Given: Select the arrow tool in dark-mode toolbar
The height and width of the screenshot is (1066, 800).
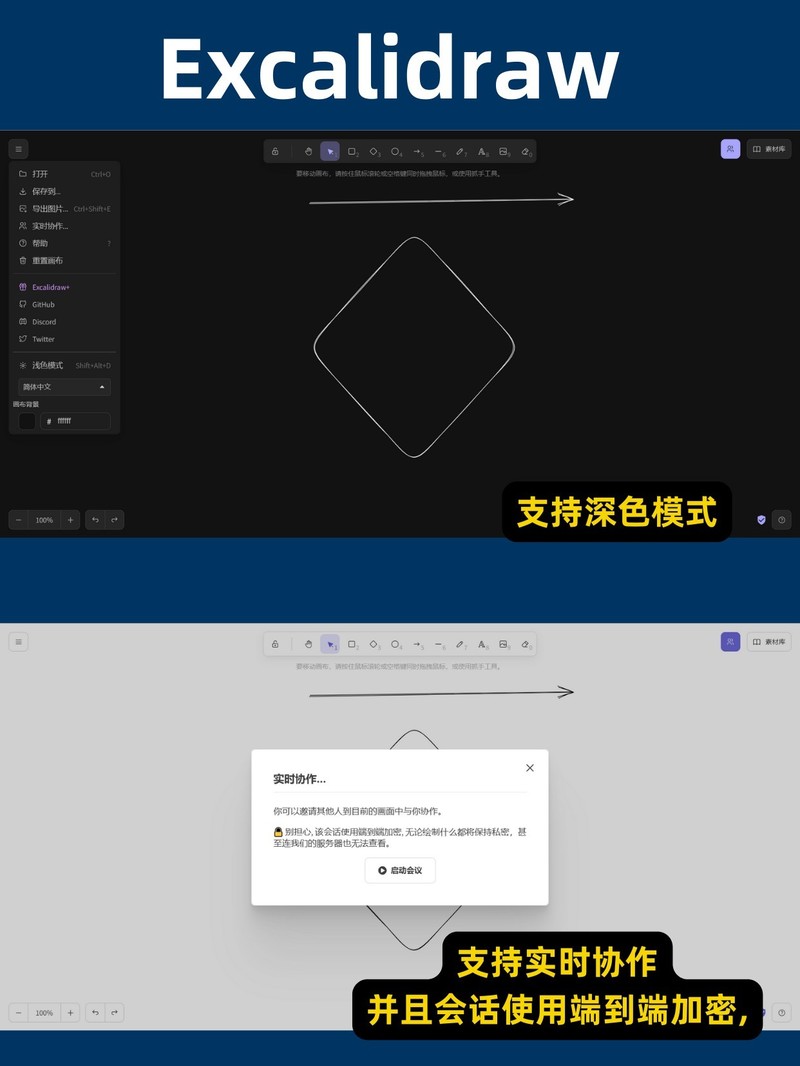Looking at the screenshot, I should 417,151.
